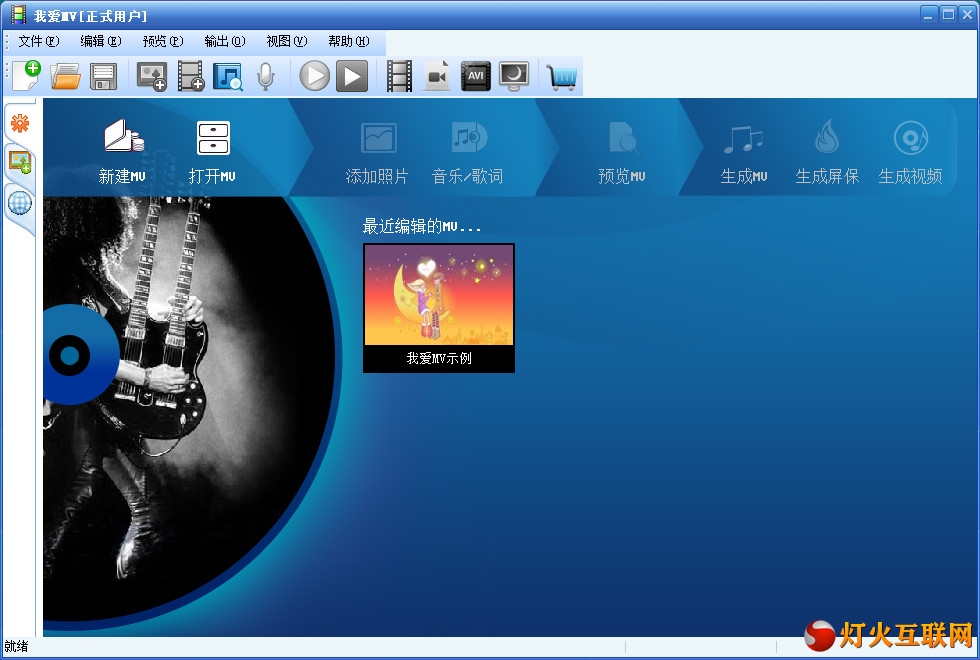The height and width of the screenshot is (660, 980).
Task: Open the 输出(O) menu
Action: point(224,41)
